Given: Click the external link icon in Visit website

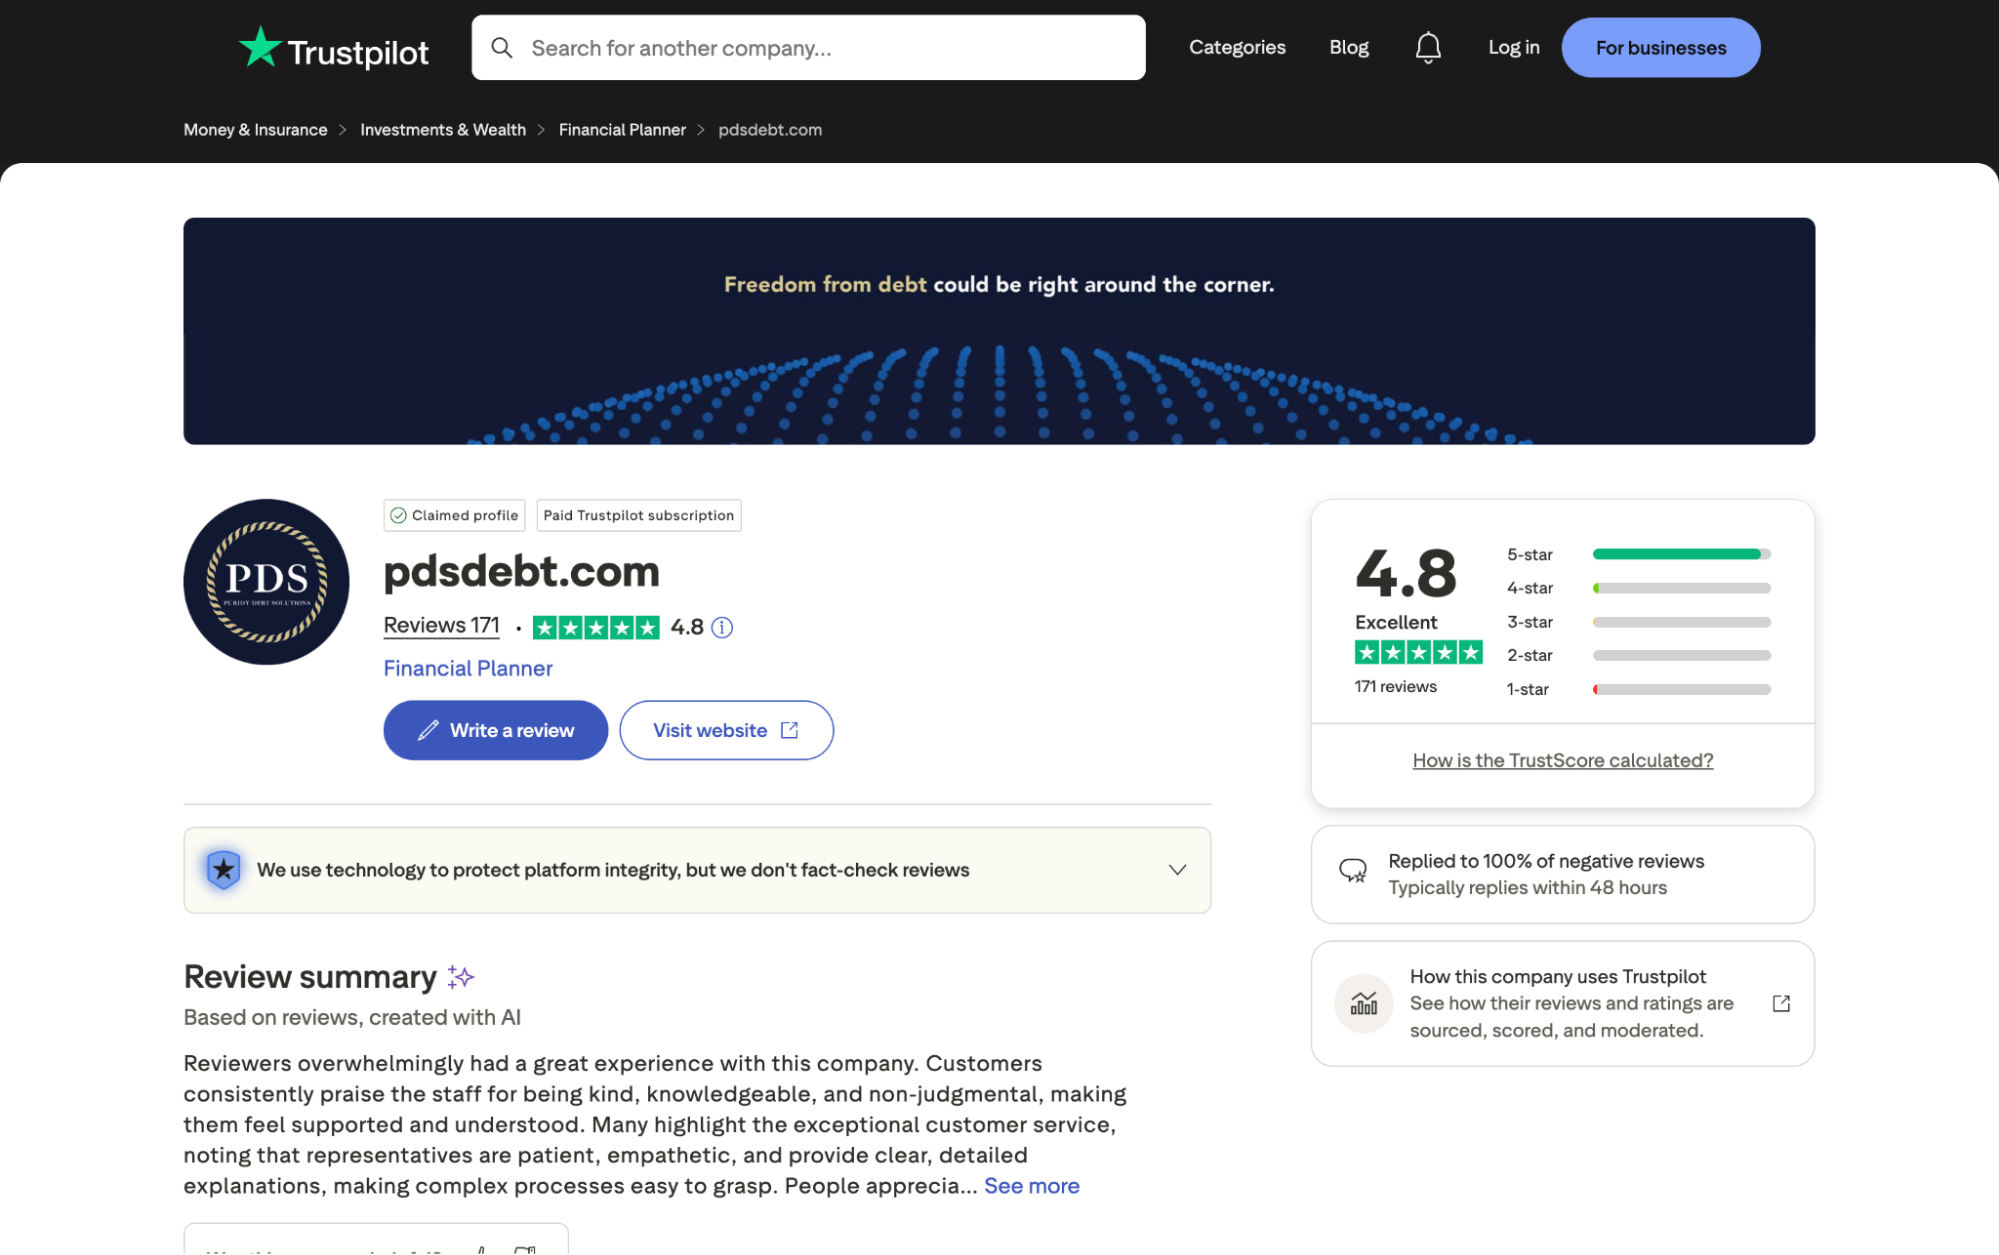Looking at the screenshot, I should pos(789,730).
